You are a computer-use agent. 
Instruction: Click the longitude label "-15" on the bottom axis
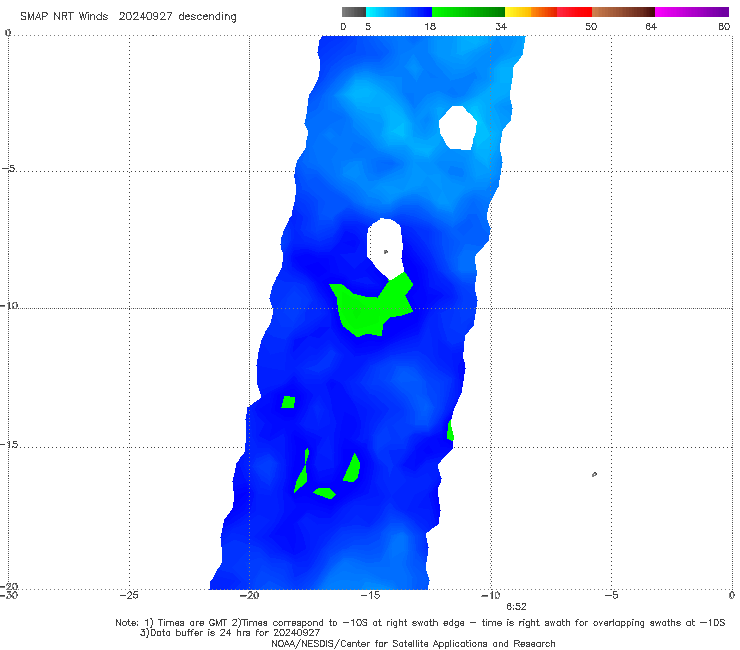370,595
